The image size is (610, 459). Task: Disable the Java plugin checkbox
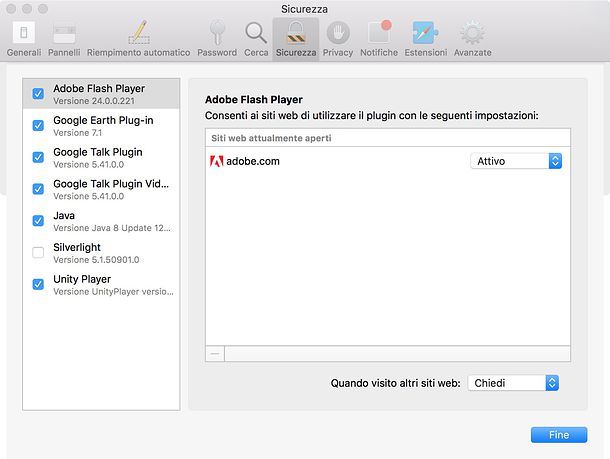tap(38, 221)
